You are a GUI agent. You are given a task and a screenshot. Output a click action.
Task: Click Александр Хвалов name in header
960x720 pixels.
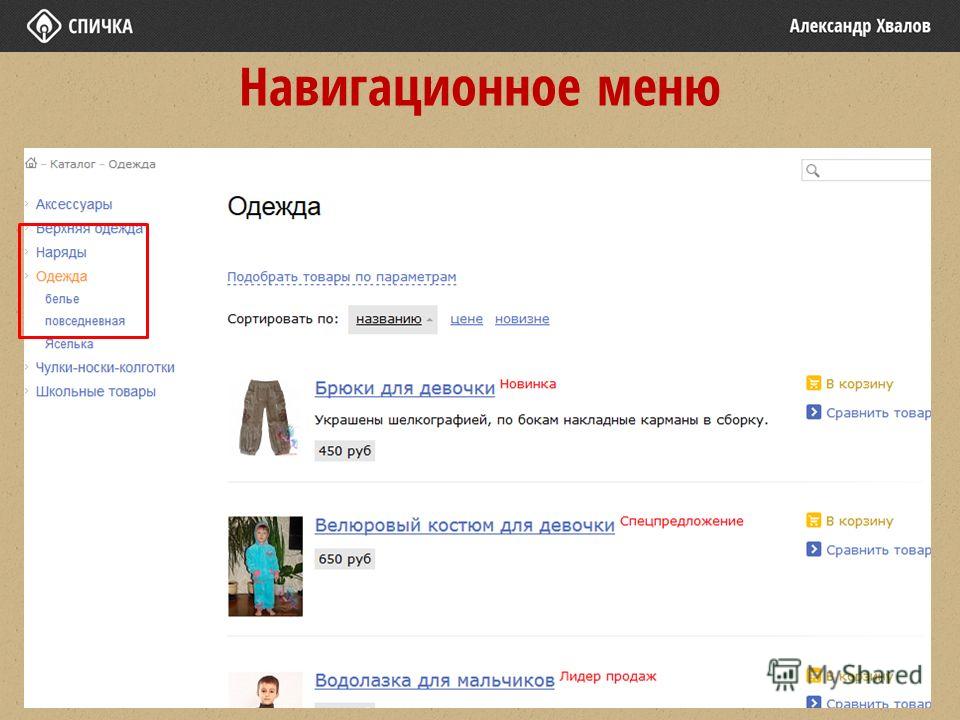pyautogui.click(x=860, y=26)
